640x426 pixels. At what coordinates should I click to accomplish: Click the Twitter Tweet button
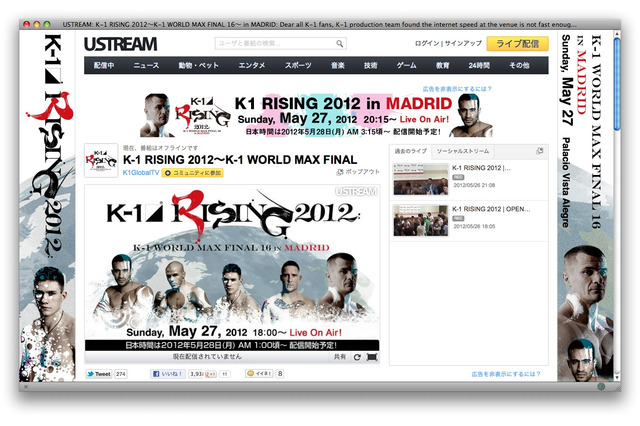[99, 374]
